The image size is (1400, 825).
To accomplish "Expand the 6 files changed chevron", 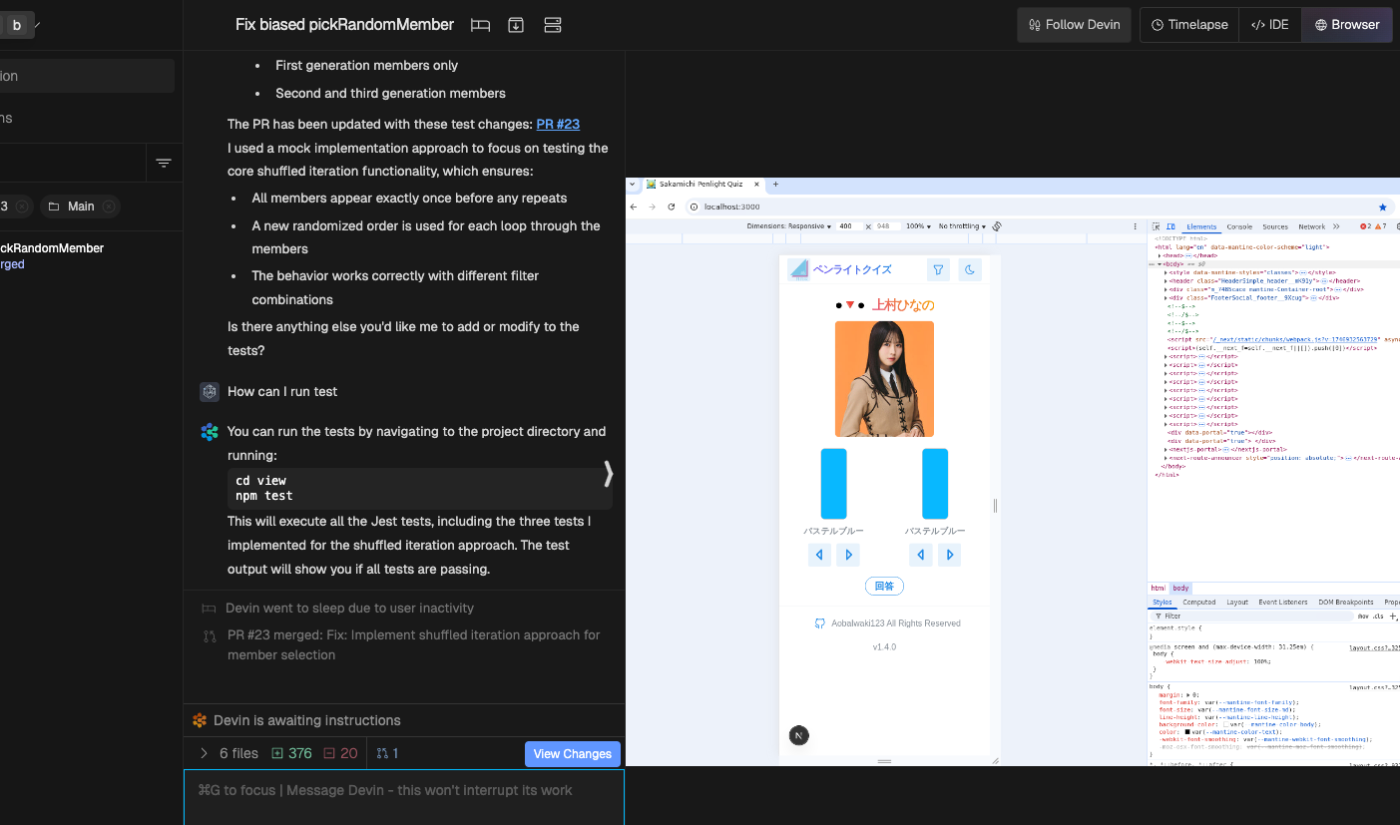I will pos(204,753).
